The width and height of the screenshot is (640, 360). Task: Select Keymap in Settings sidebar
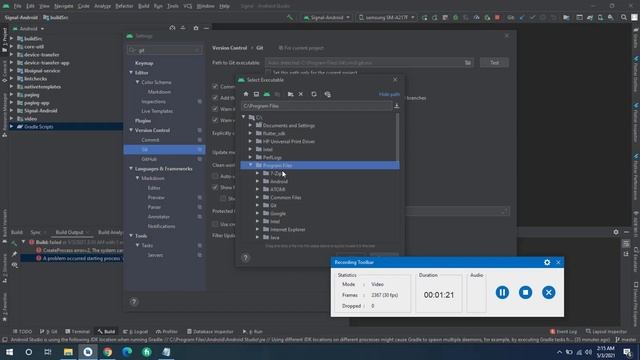[x=144, y=63]
